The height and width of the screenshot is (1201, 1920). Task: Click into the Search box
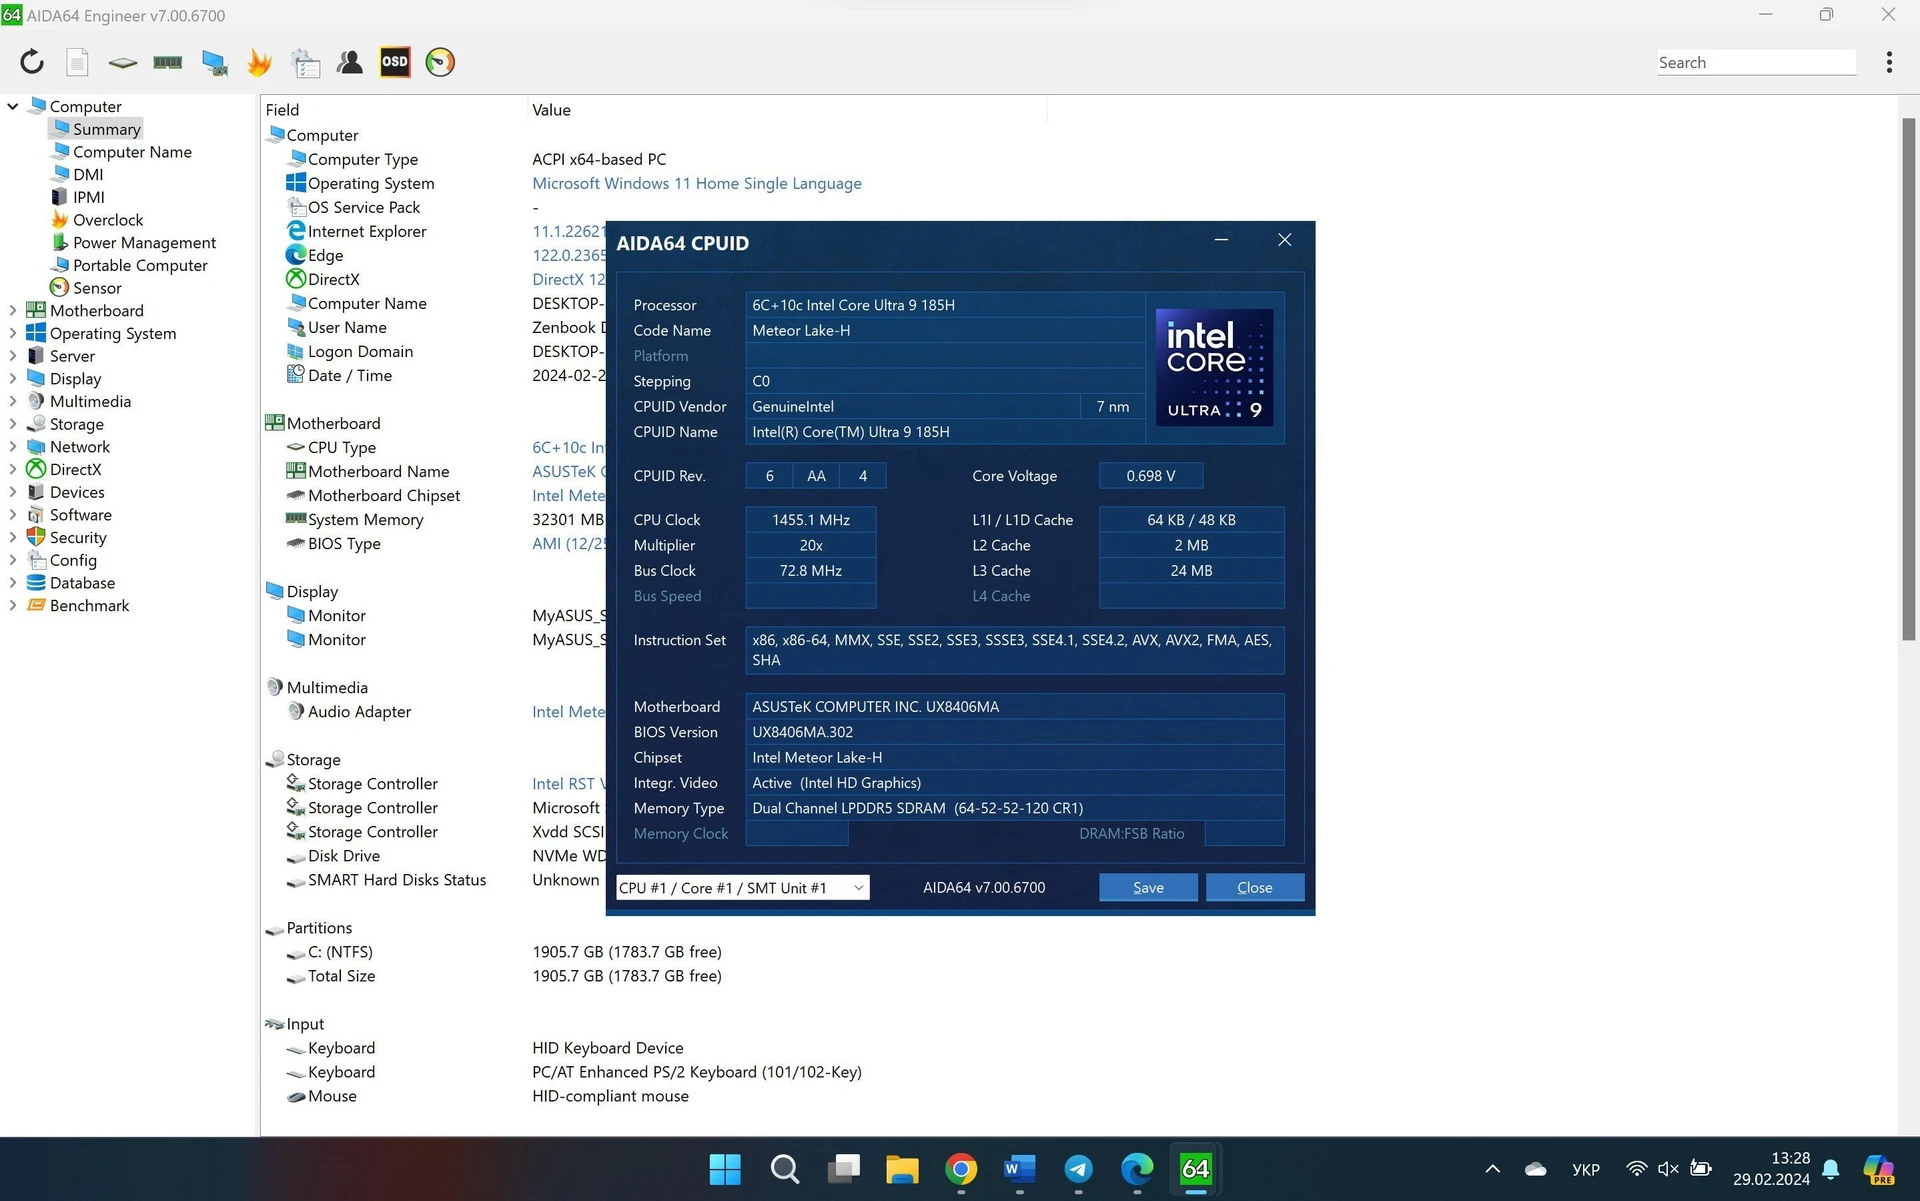(1755, 62)
